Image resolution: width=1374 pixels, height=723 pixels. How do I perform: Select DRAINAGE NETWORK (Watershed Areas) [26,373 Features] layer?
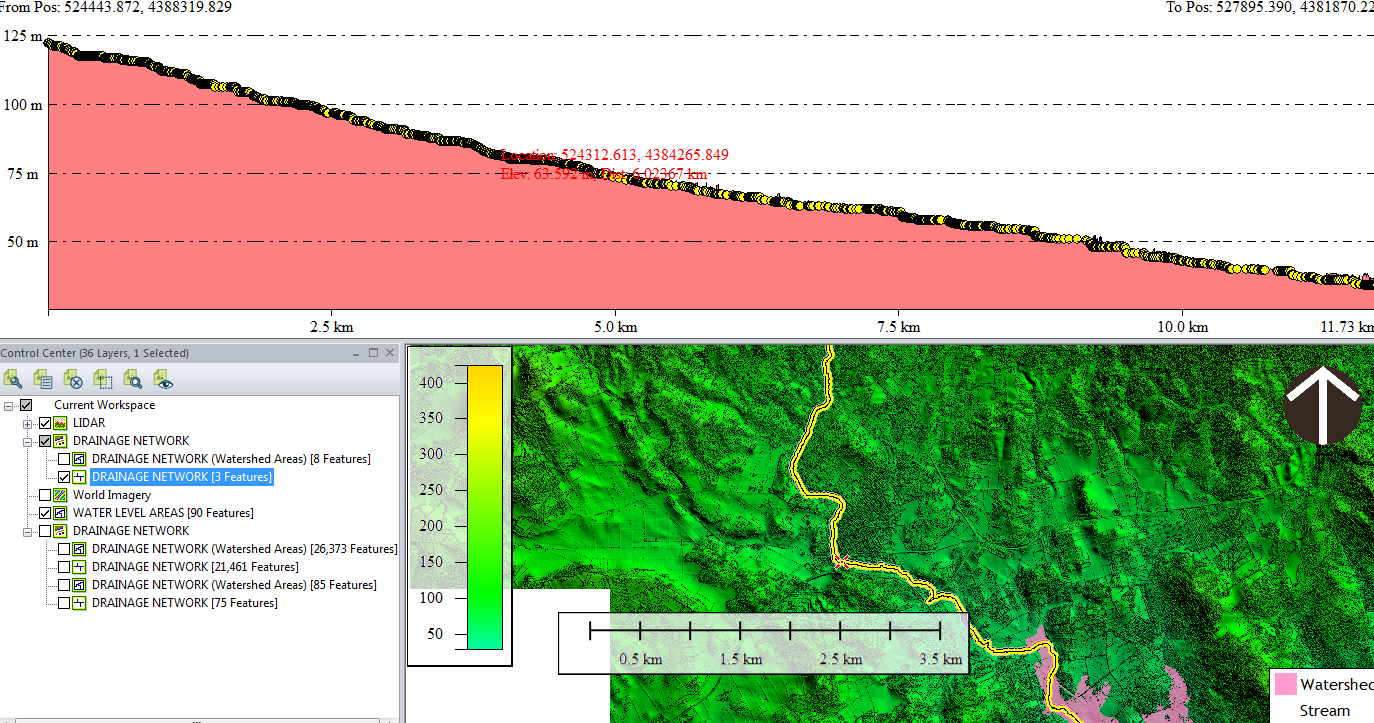point(244,549)
